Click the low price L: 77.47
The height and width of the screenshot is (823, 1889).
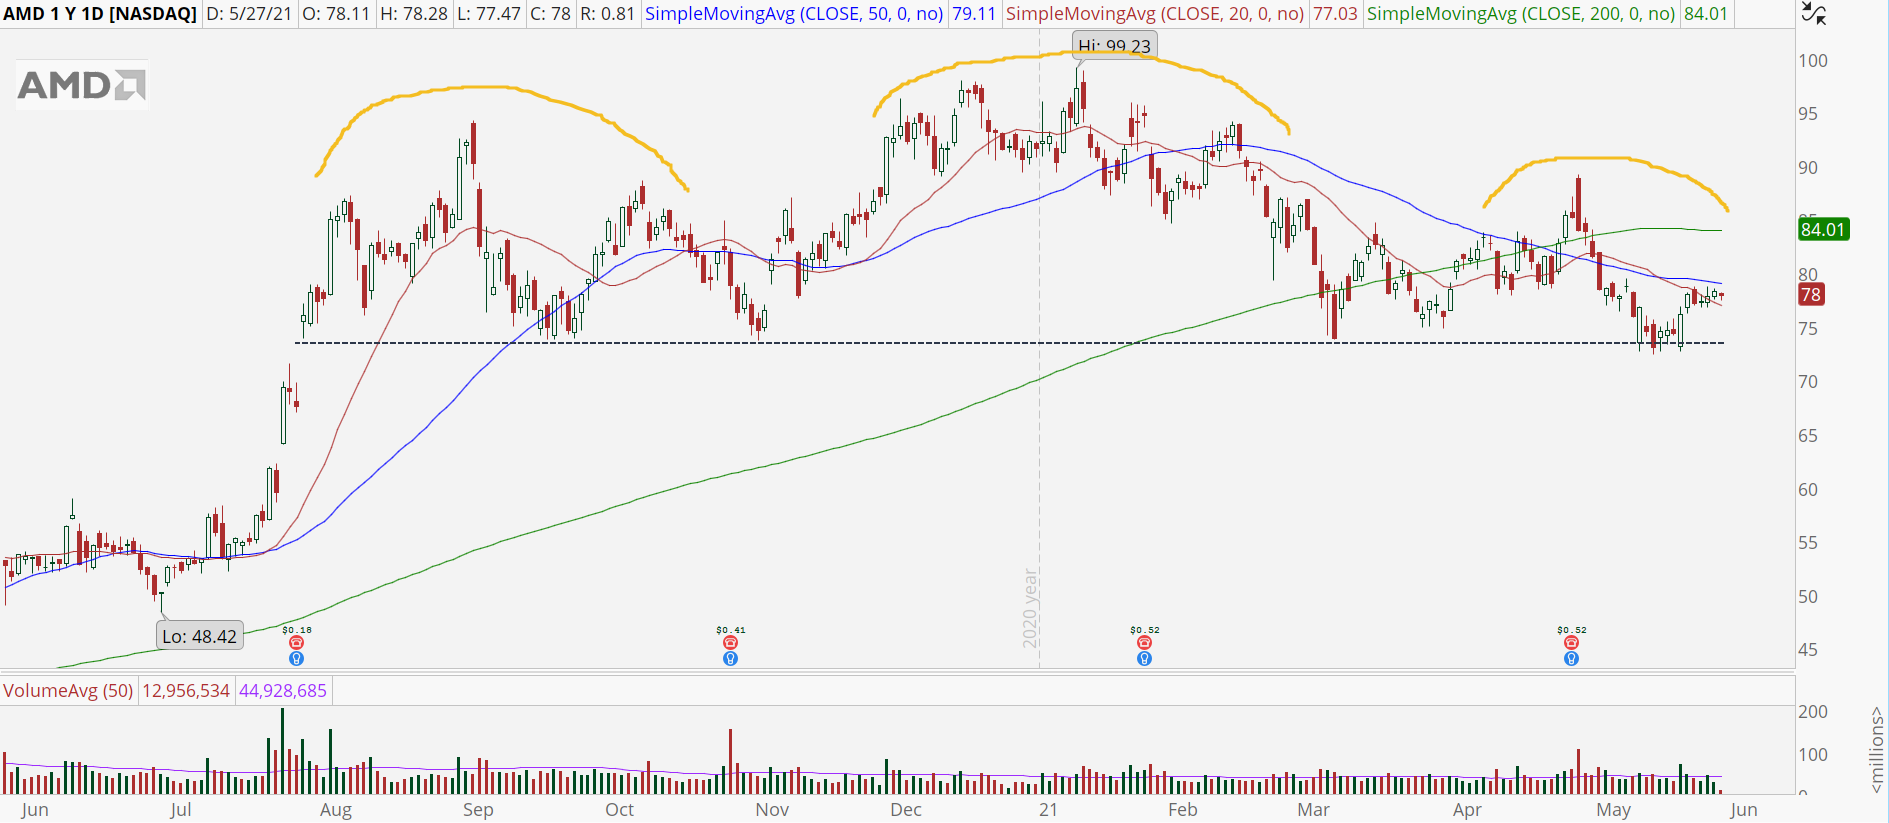[488, 14]
